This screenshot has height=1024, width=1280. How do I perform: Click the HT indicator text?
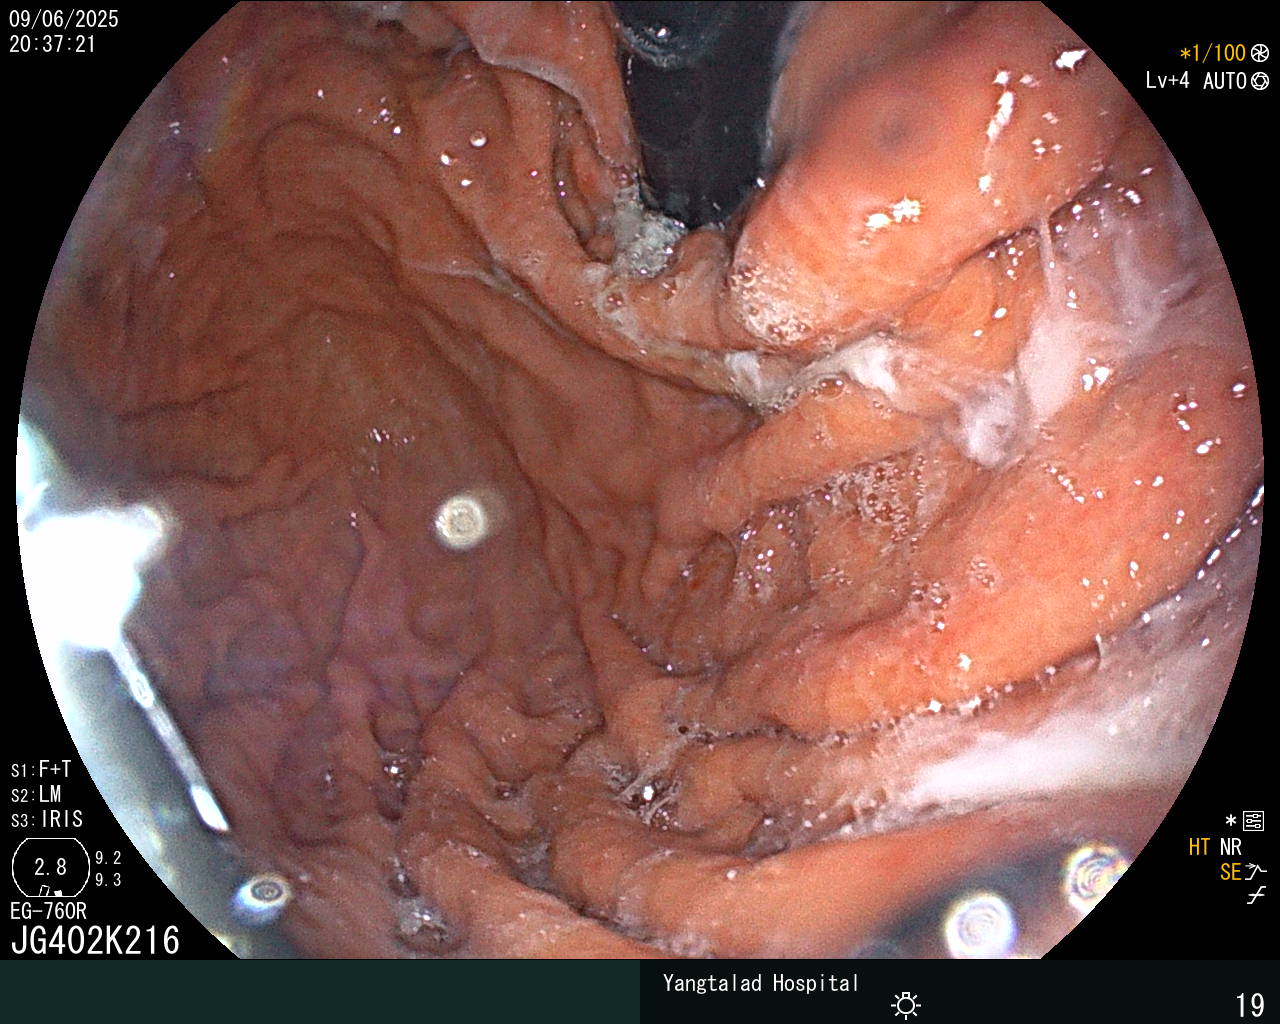point(1200,847)
